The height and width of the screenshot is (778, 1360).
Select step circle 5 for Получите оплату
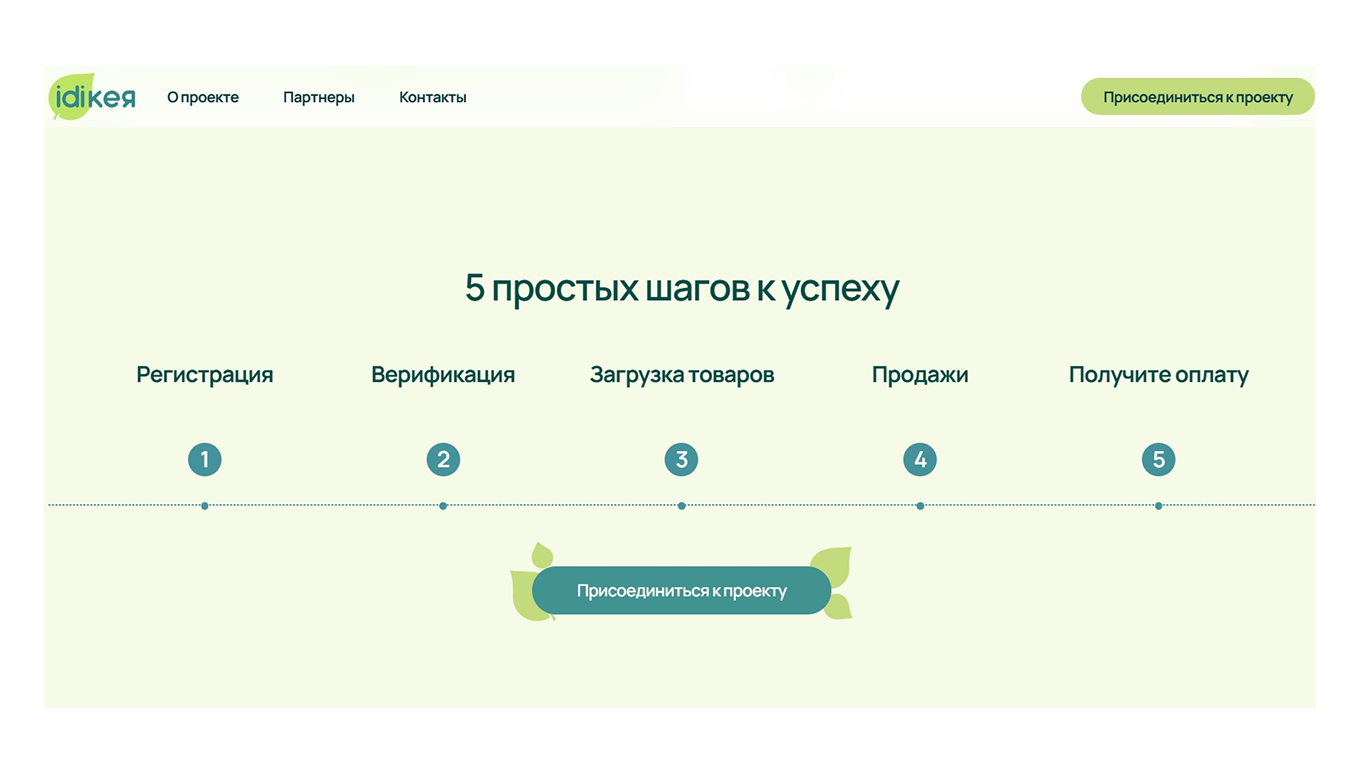(1158, 459)
